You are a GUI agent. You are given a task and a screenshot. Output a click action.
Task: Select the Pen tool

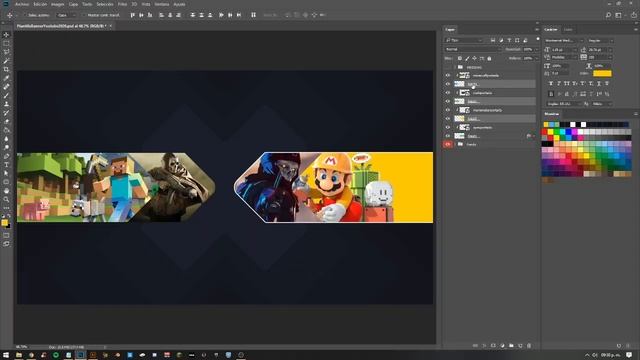[6, 156]
